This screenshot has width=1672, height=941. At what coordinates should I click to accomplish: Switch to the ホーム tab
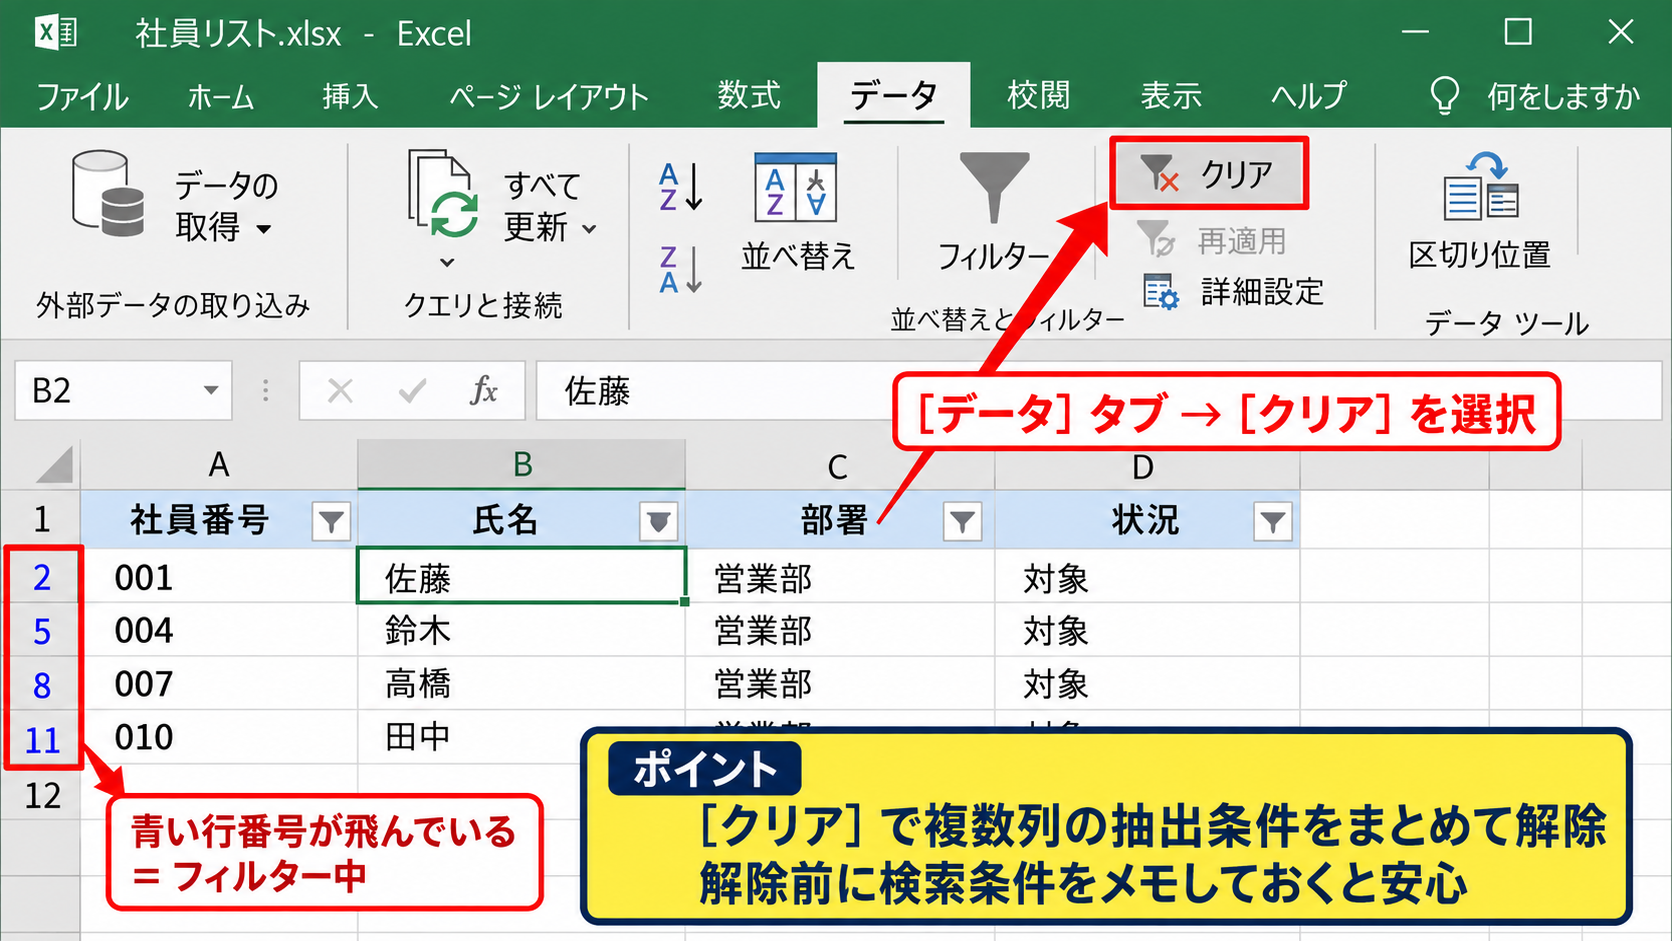(221, 96)
